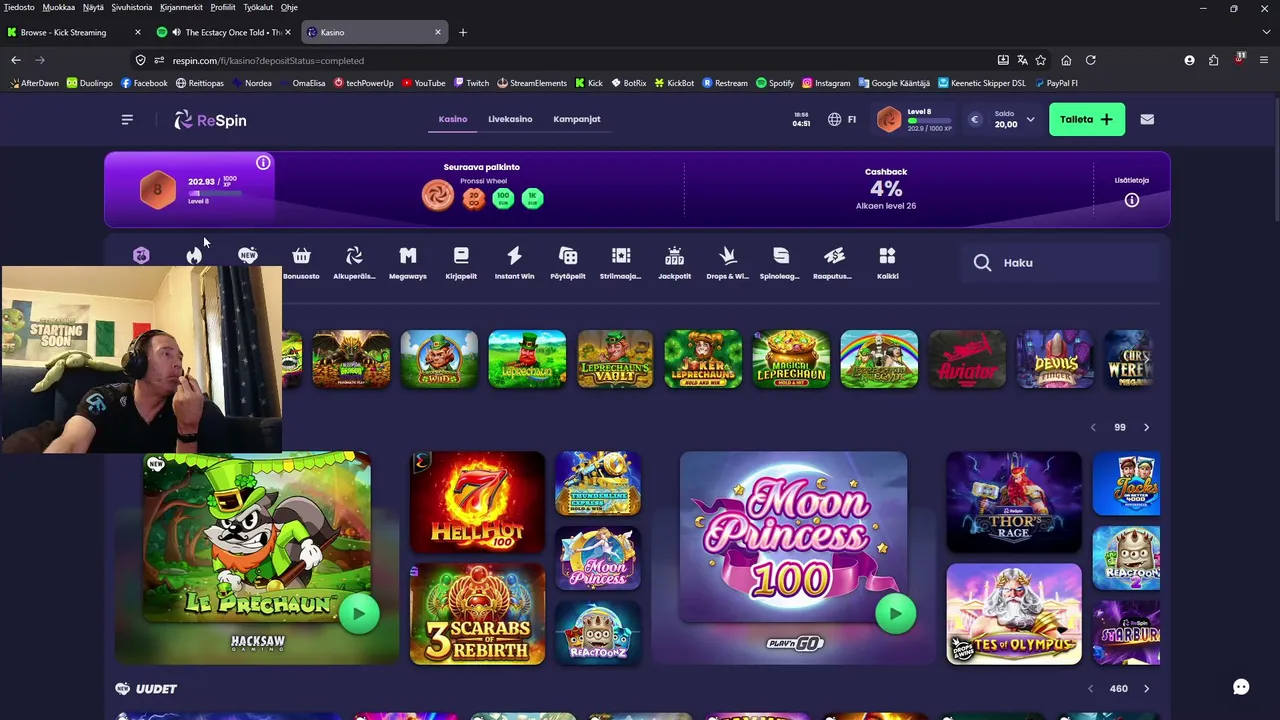Open the live chat bubble icon
The image size is (1280, 720).
tap(1241, 687)
